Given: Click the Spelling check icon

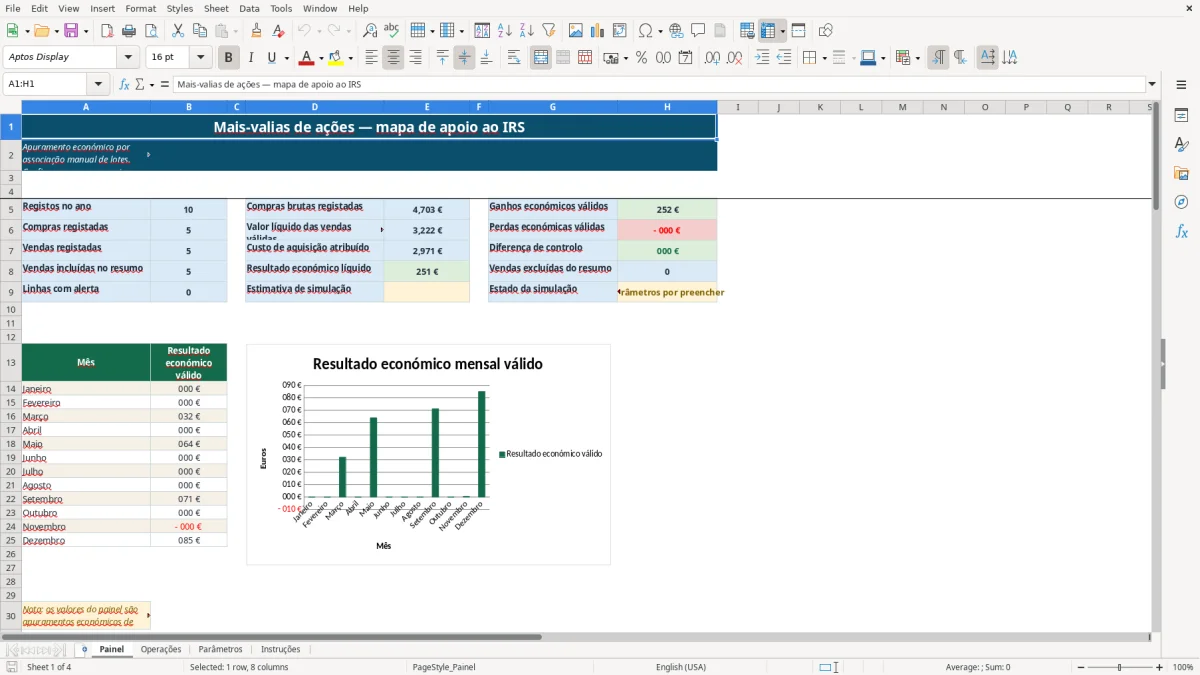Looking at the screenshot, I should click(392, 31).
